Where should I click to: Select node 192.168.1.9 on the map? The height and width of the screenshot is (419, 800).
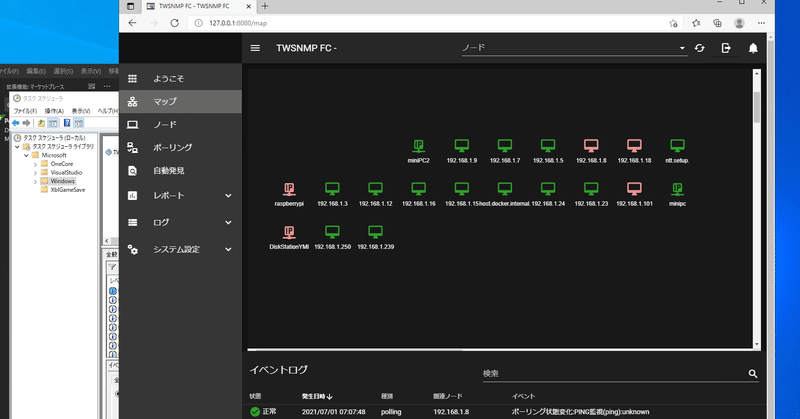point(462,145)
